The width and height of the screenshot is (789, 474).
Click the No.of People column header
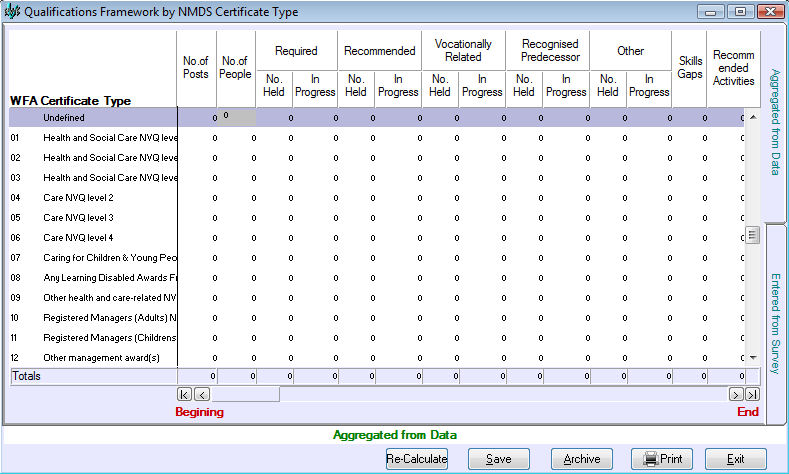coord(235,67)
